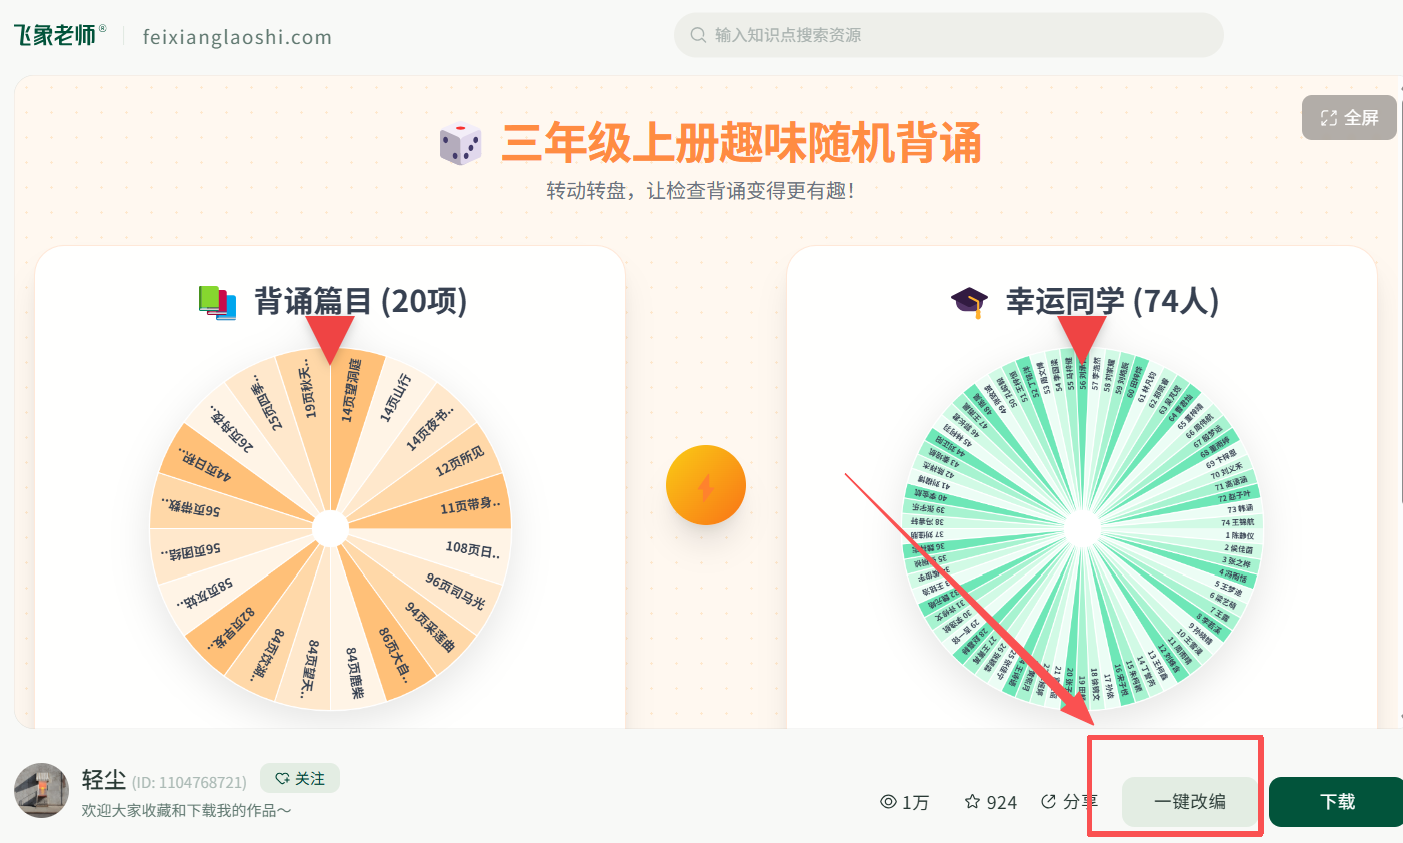Toggle fullscreen with 全屏 button
The width and height of the screenshot is (1403, 843).
tap(1349, 118)
